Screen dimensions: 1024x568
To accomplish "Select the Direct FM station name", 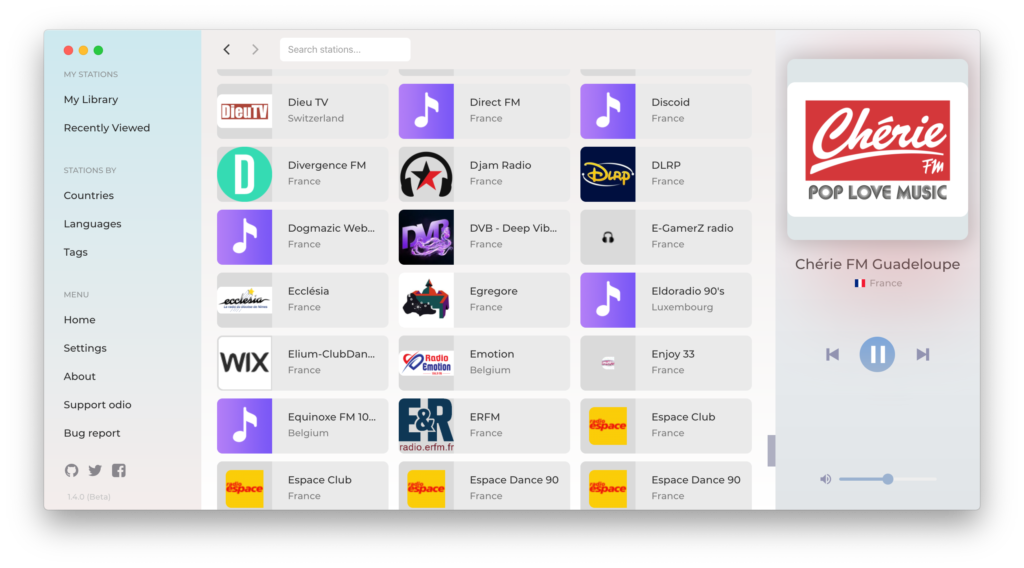I will coord(495,103).
